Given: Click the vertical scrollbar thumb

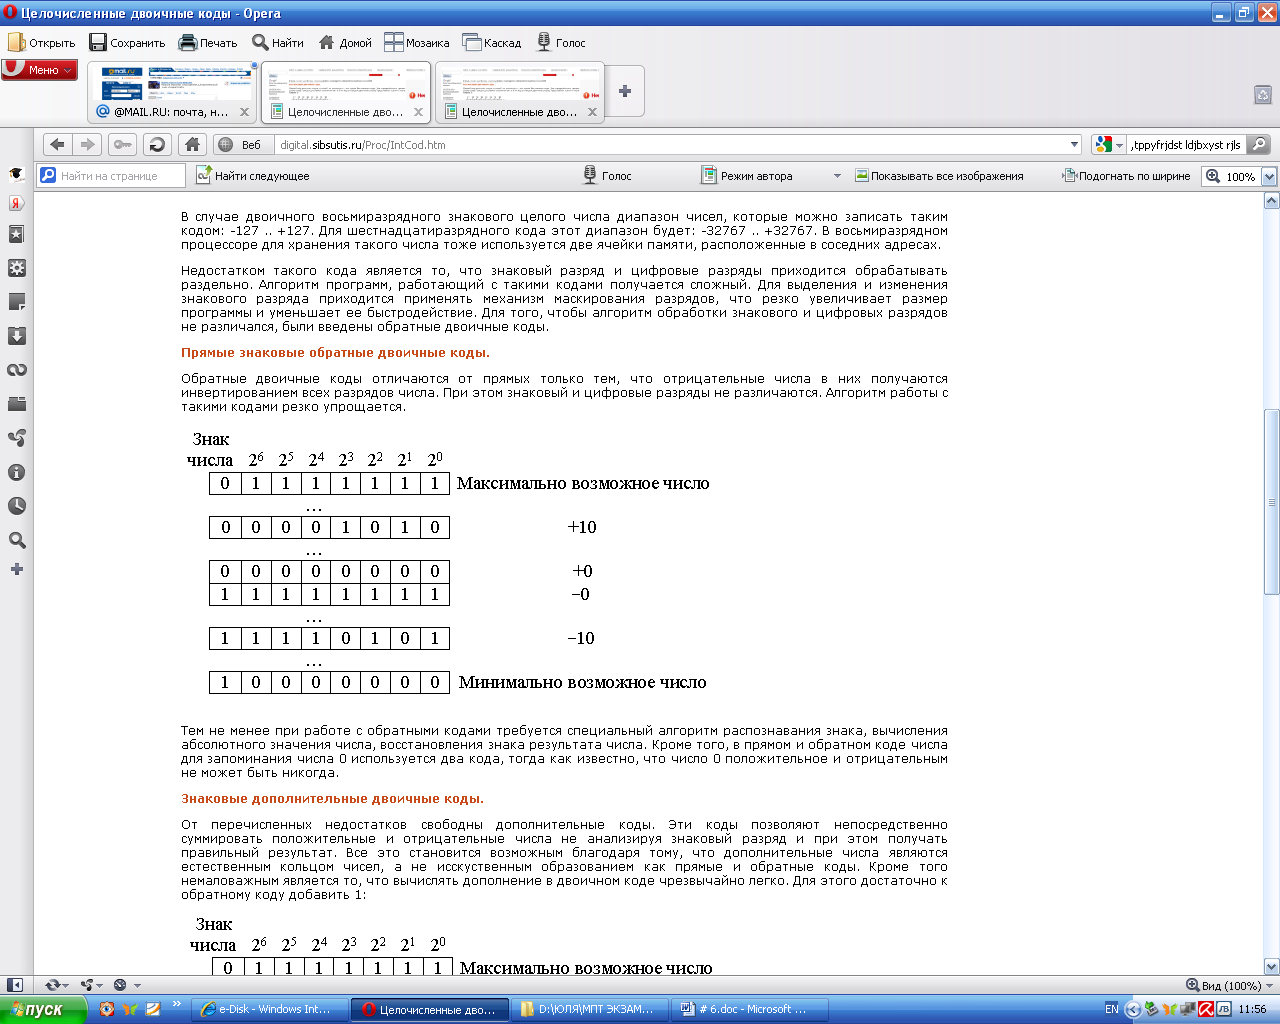Looking at the screenshot, I should (1272, 502).
